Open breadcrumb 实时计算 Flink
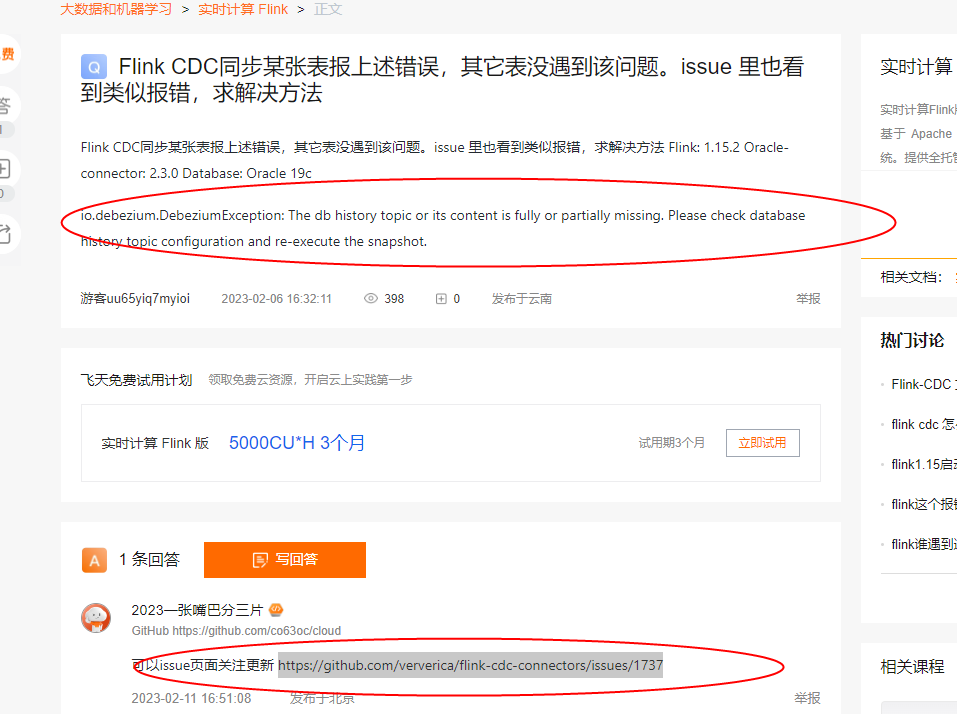957x714 pixels. click(243, 10)
